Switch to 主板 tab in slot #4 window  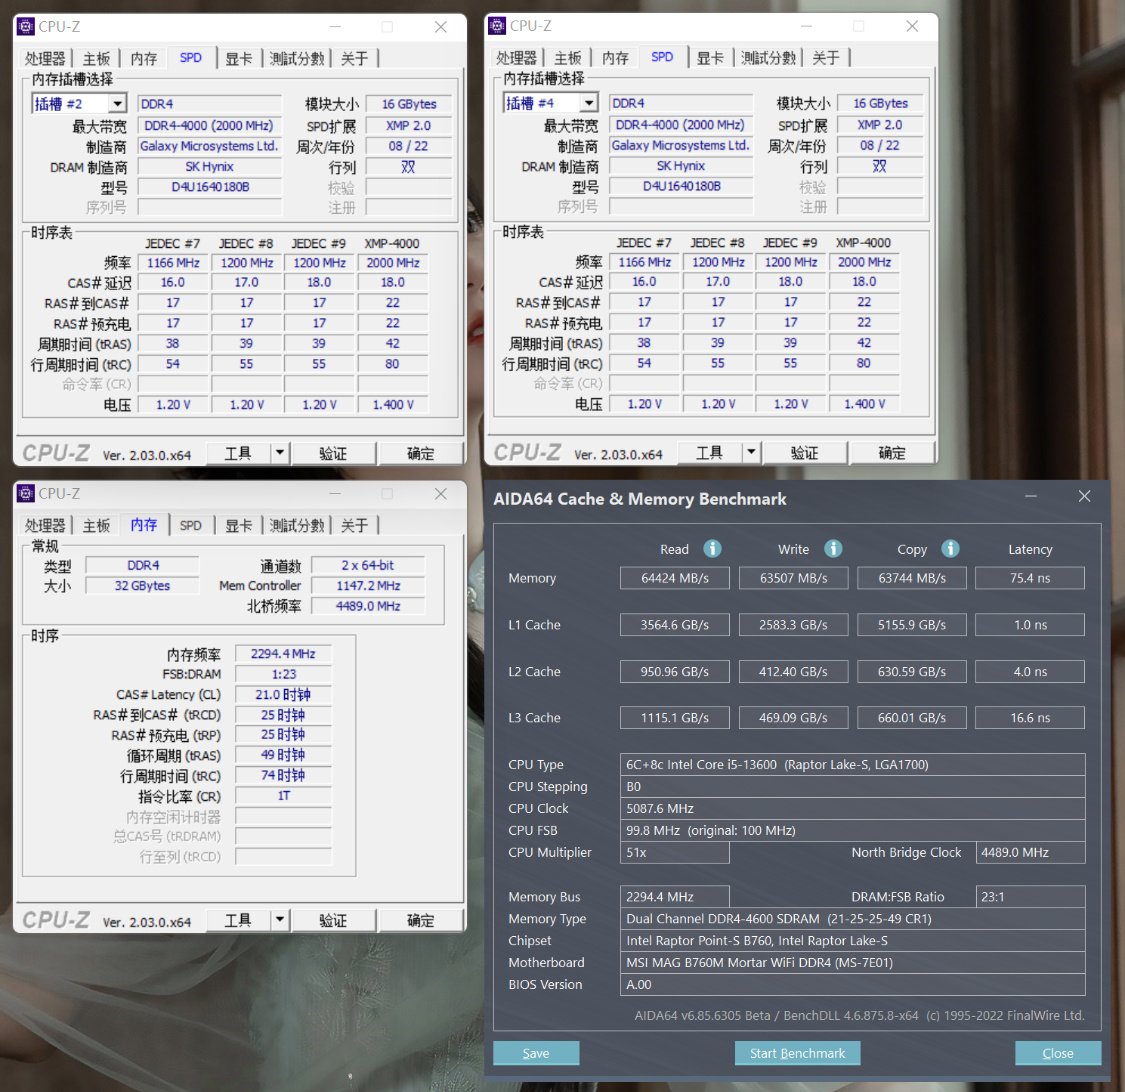[x=568, y=57]
